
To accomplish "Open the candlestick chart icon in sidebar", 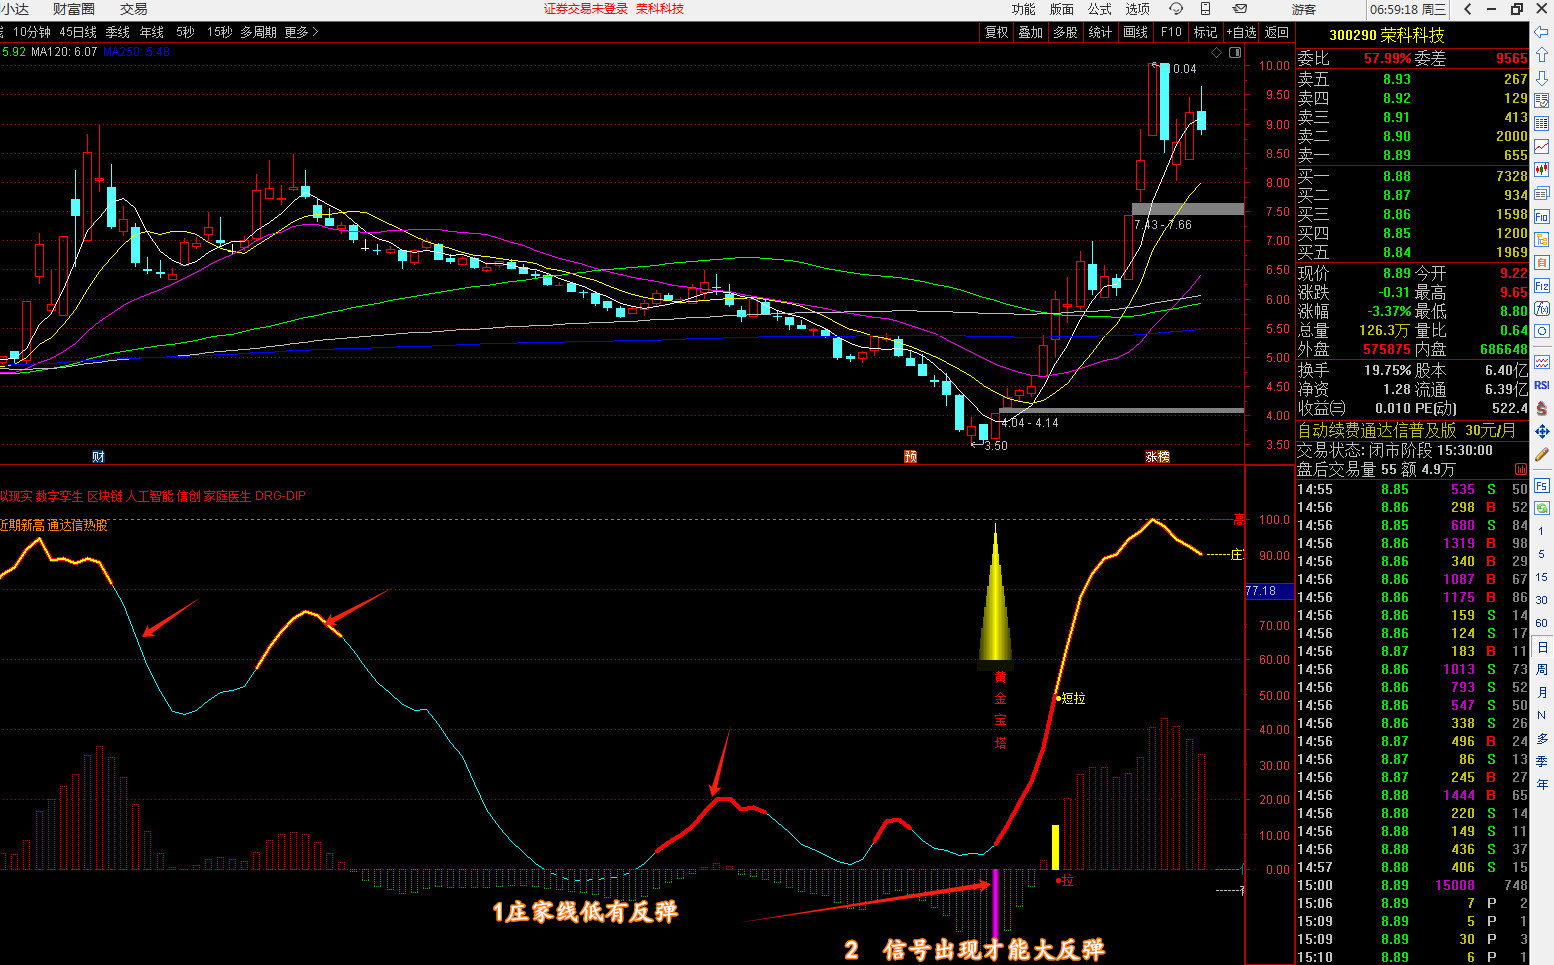I will click(x=1541, y=170).
